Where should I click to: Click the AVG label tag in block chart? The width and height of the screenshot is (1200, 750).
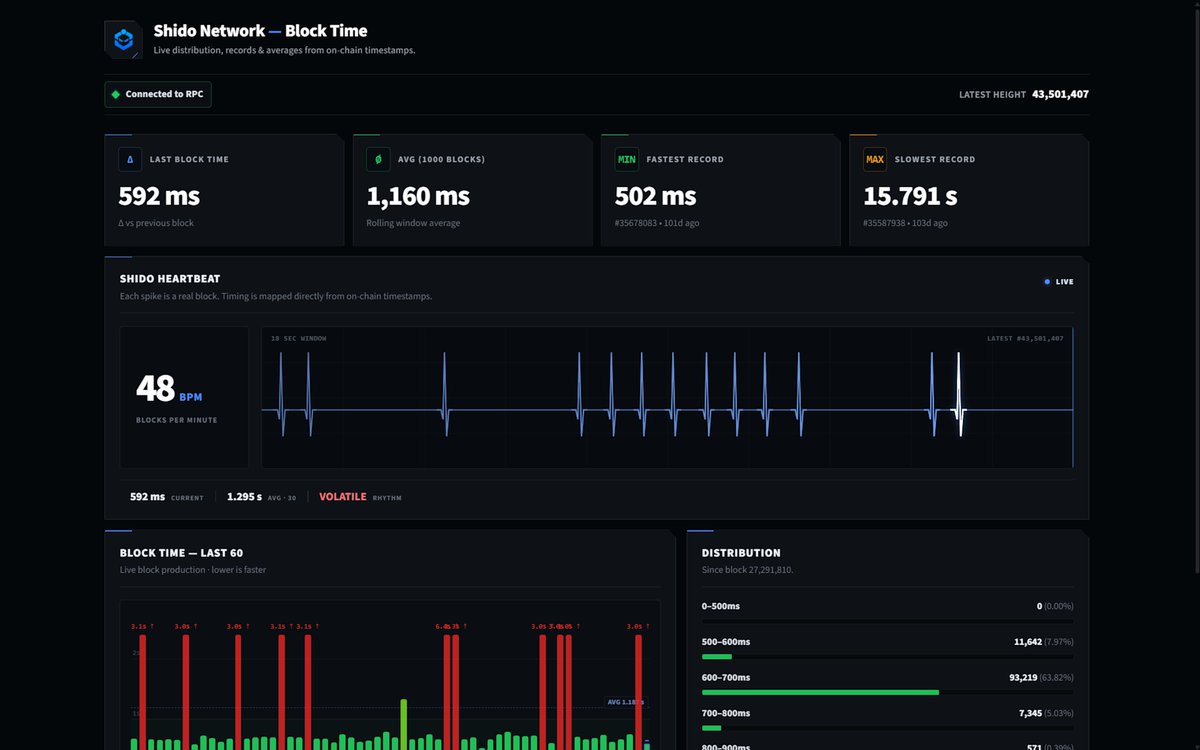click(x=625, y=702)
